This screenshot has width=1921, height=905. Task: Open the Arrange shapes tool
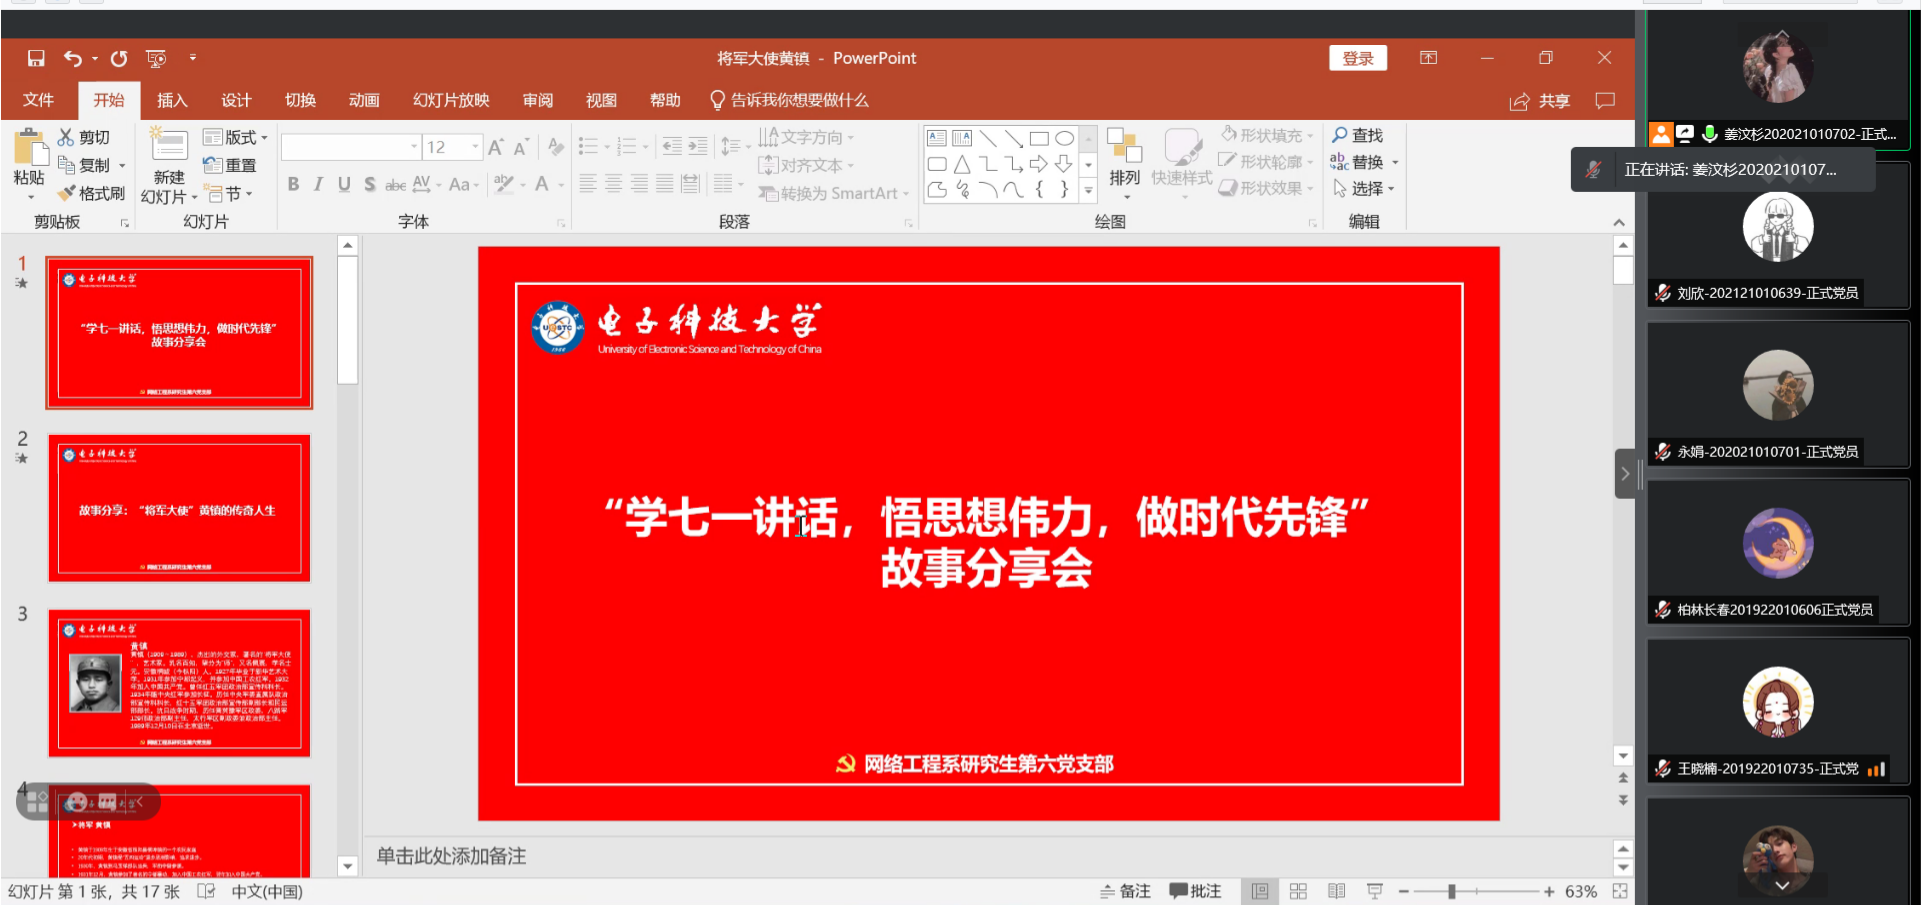pyautogui.click(x=1124, y=159)
